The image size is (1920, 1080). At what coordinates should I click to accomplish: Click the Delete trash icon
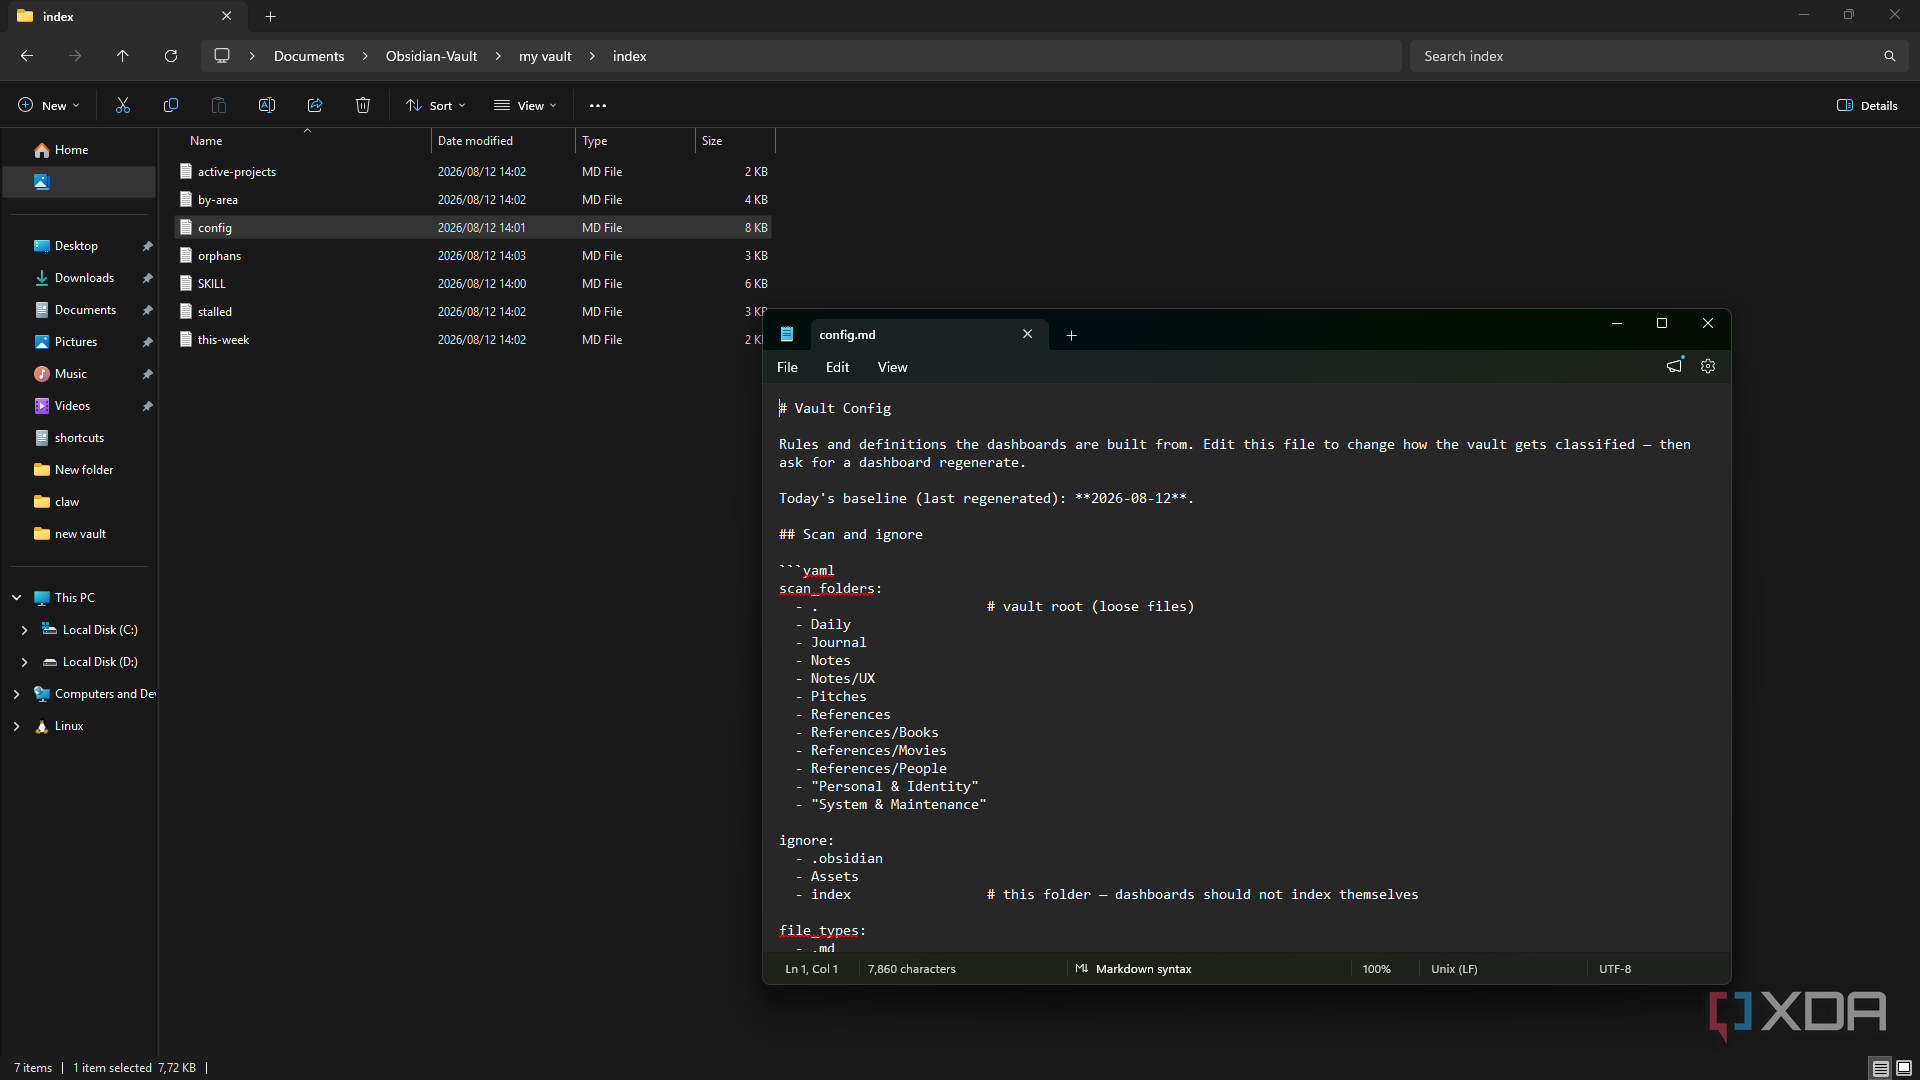coord(363,105)
